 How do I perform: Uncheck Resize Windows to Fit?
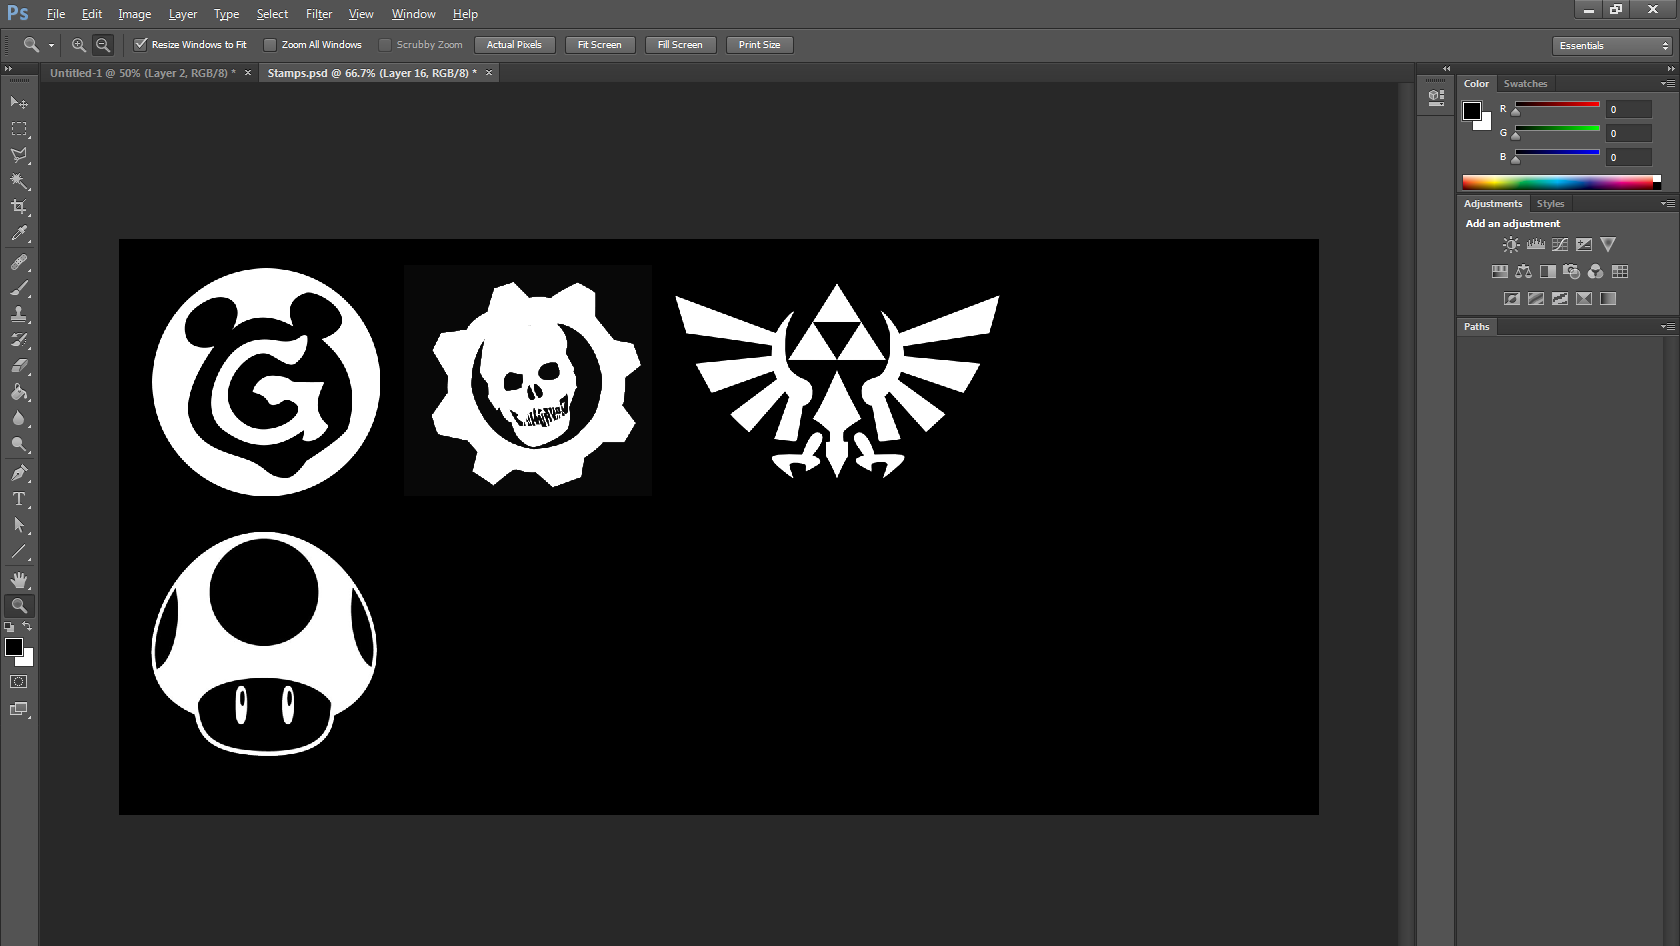click(x=141, y=45)
